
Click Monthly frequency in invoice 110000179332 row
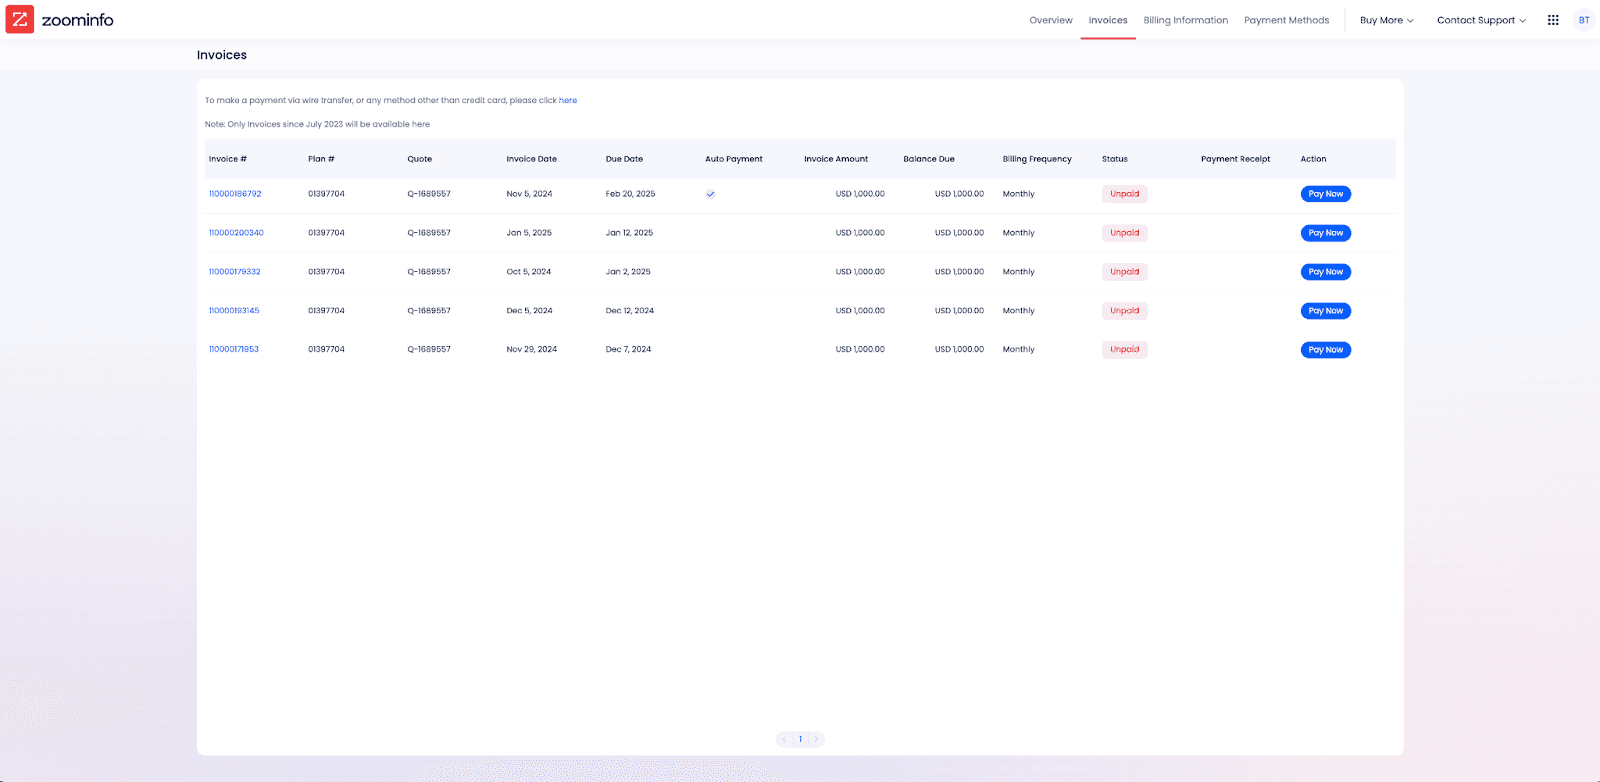[x=1019, y=272]
